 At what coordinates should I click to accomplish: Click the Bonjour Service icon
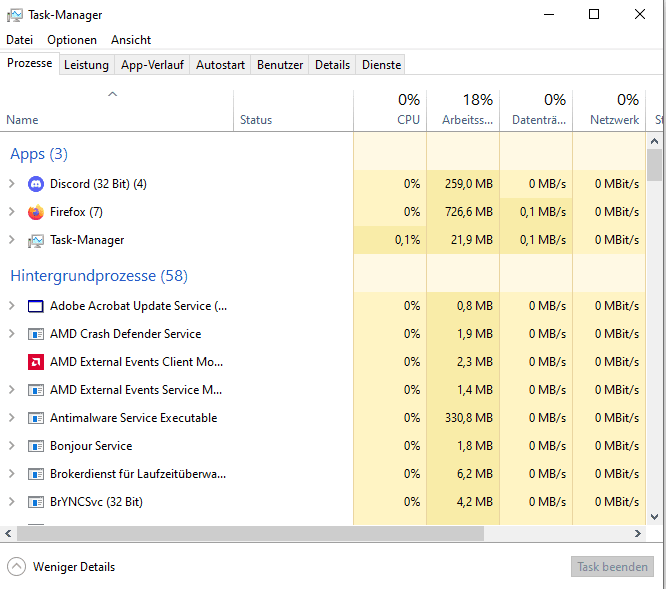[x=36, y=446]
